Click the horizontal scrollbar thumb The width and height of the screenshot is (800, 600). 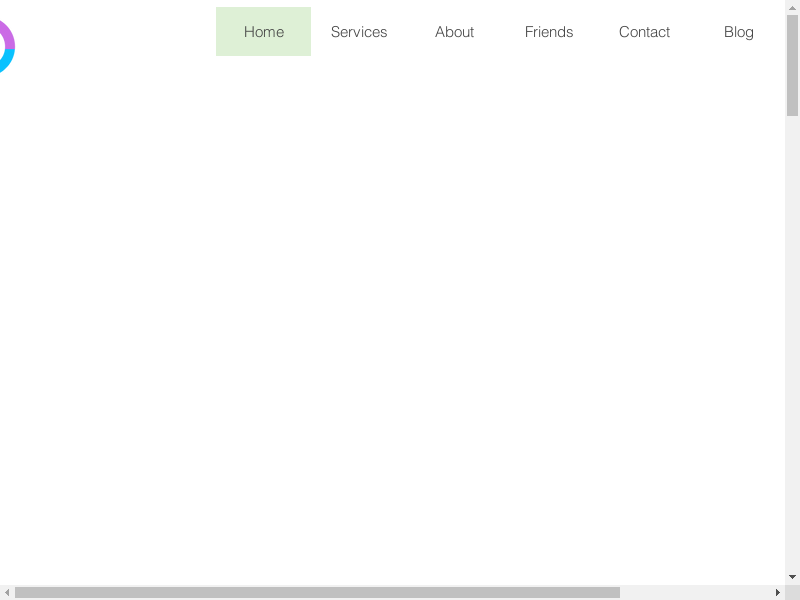tap(317, 592)
